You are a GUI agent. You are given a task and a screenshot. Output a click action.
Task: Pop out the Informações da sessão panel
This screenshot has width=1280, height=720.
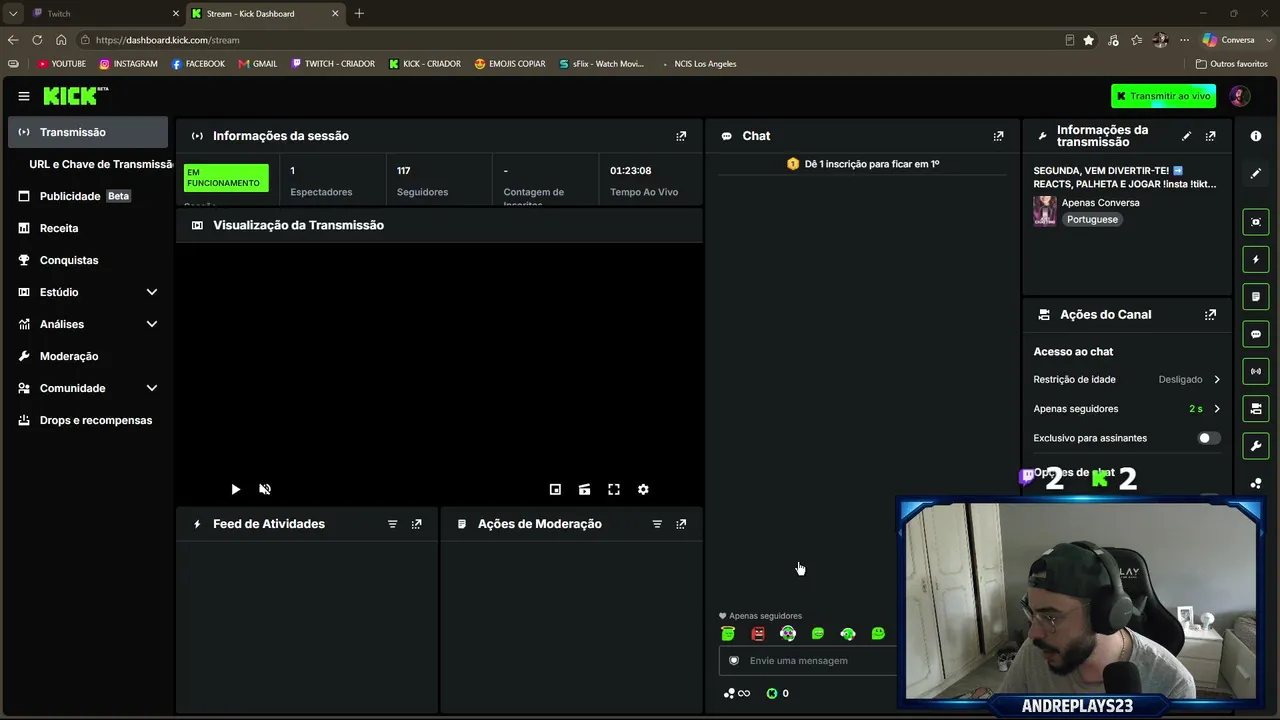tap(681, 136)
